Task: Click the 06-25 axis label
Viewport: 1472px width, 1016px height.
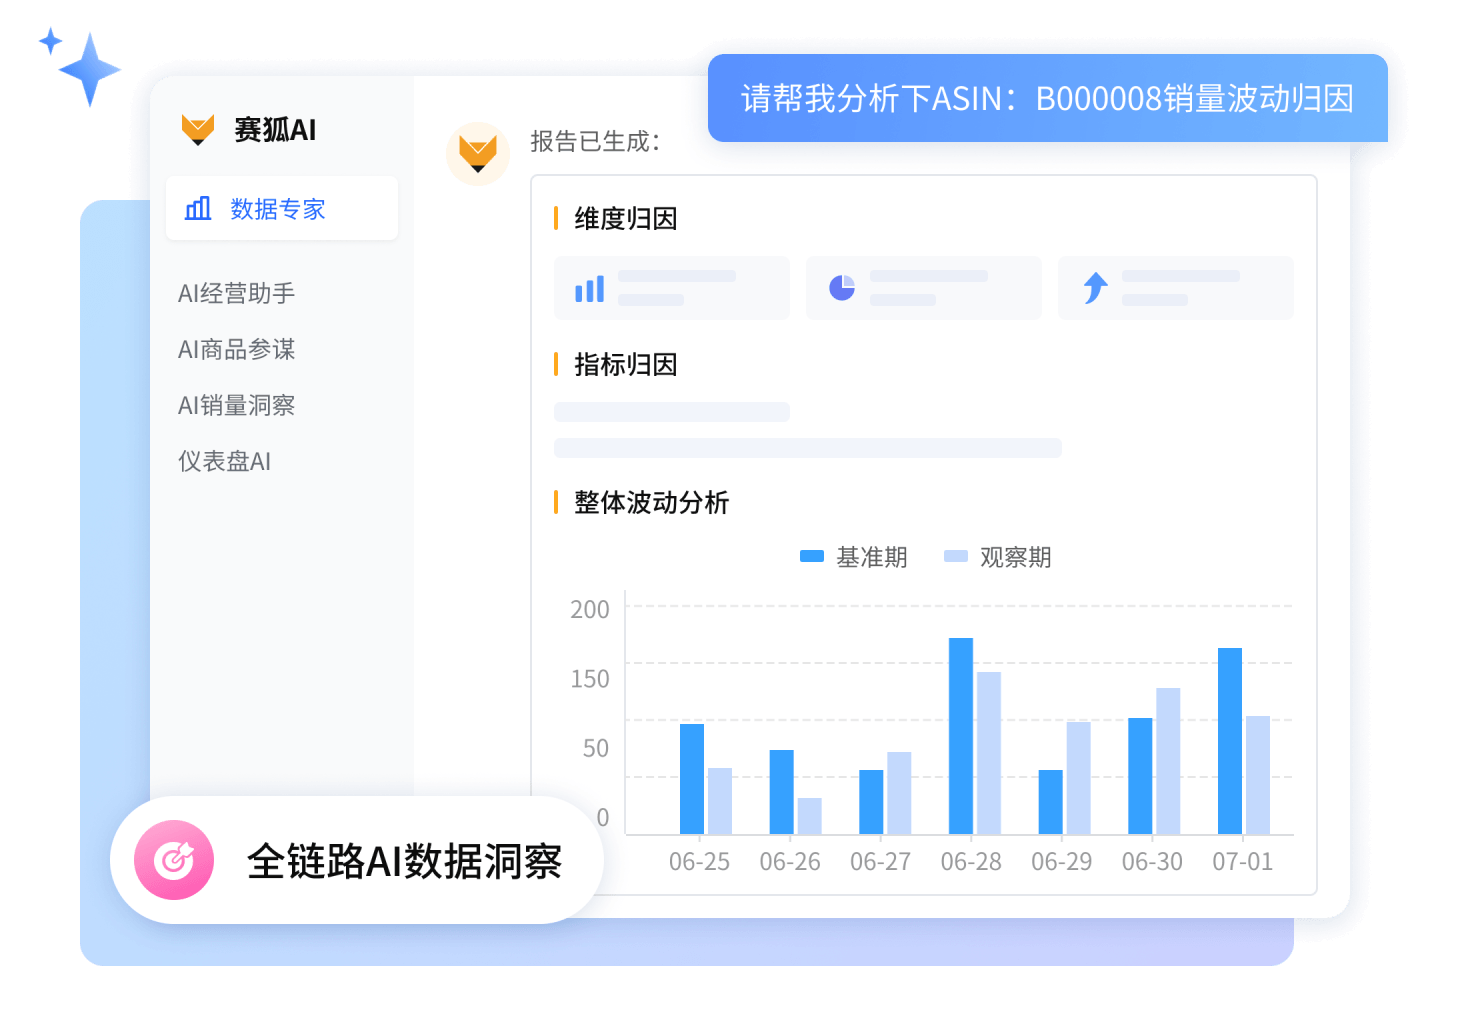Action: 700,861
